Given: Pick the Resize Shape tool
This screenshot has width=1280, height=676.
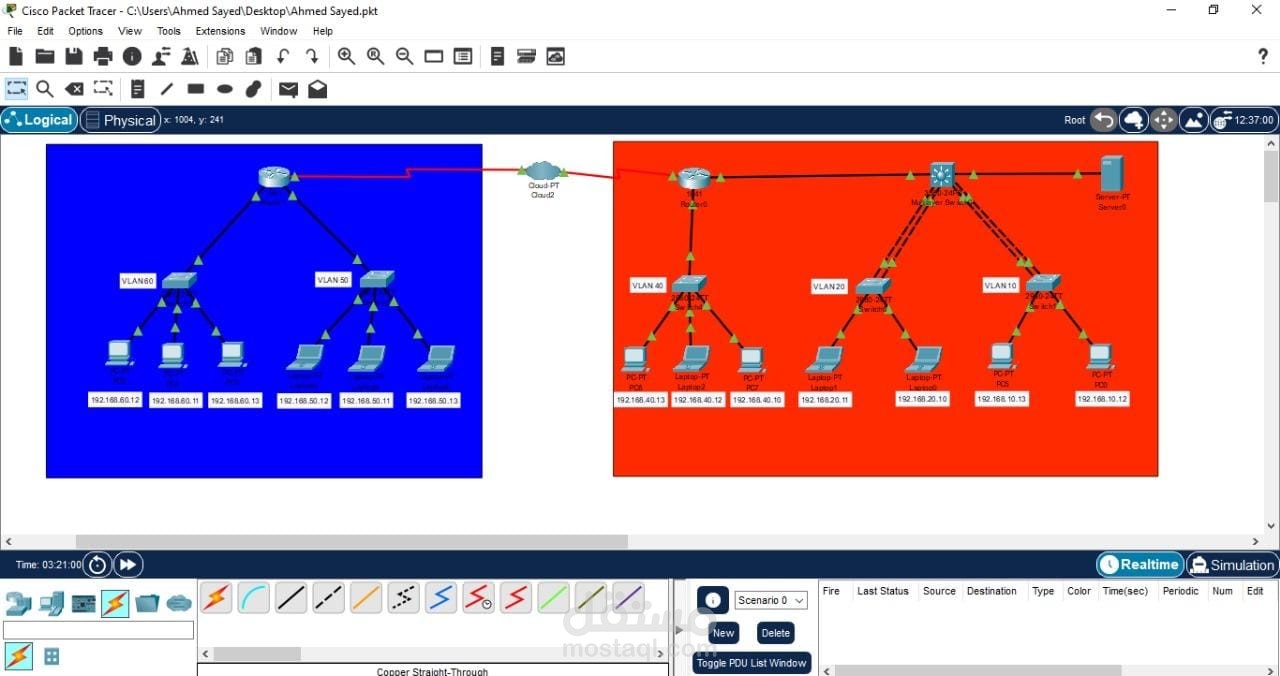Looking at the screenshot, I should point(103,89).
